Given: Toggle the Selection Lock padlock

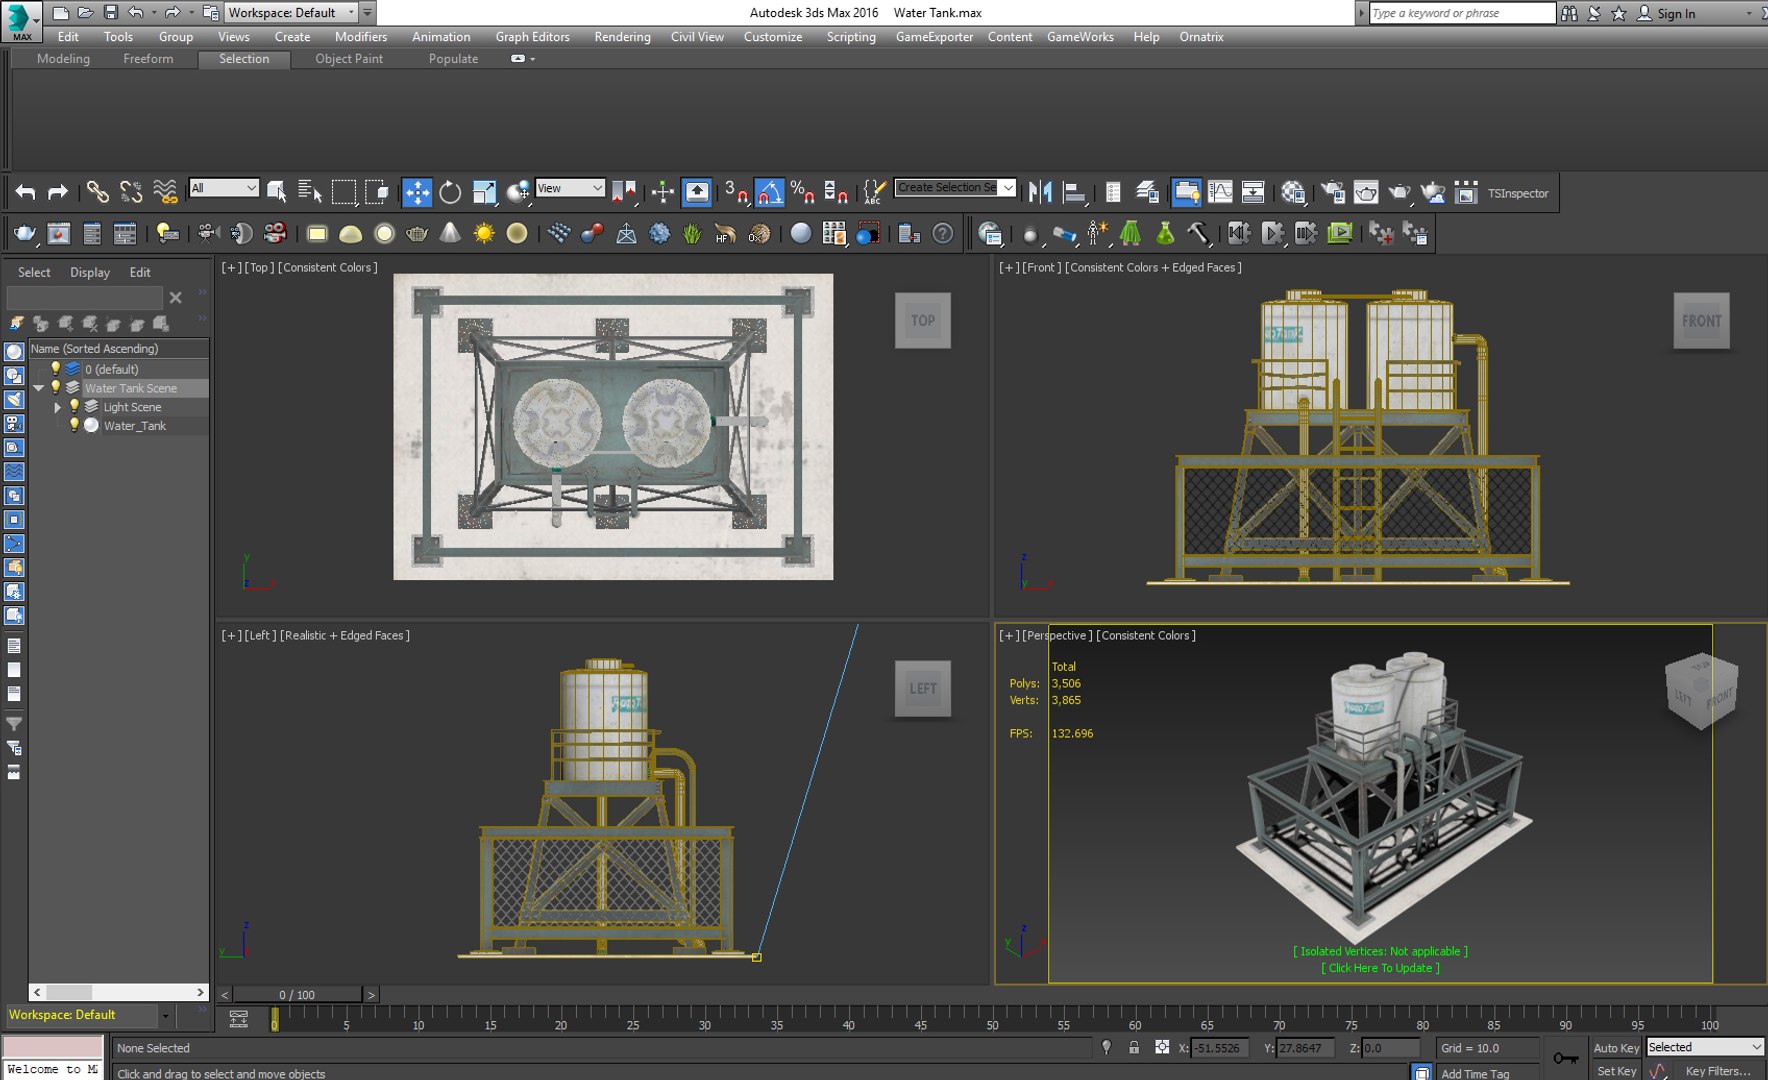Looking at the screenshot, I should [1134, 1048].
